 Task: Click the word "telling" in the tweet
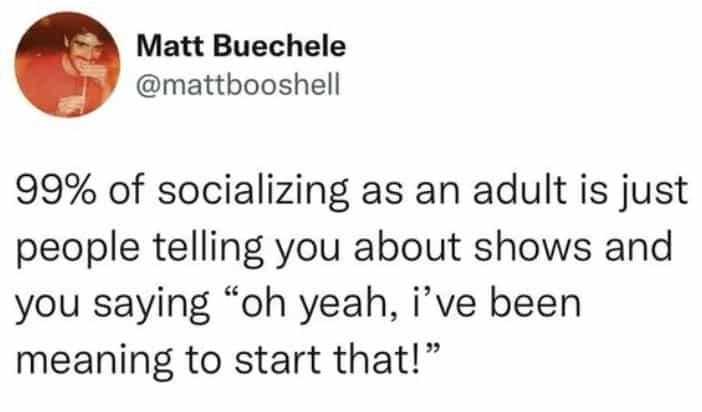[194, 247]
